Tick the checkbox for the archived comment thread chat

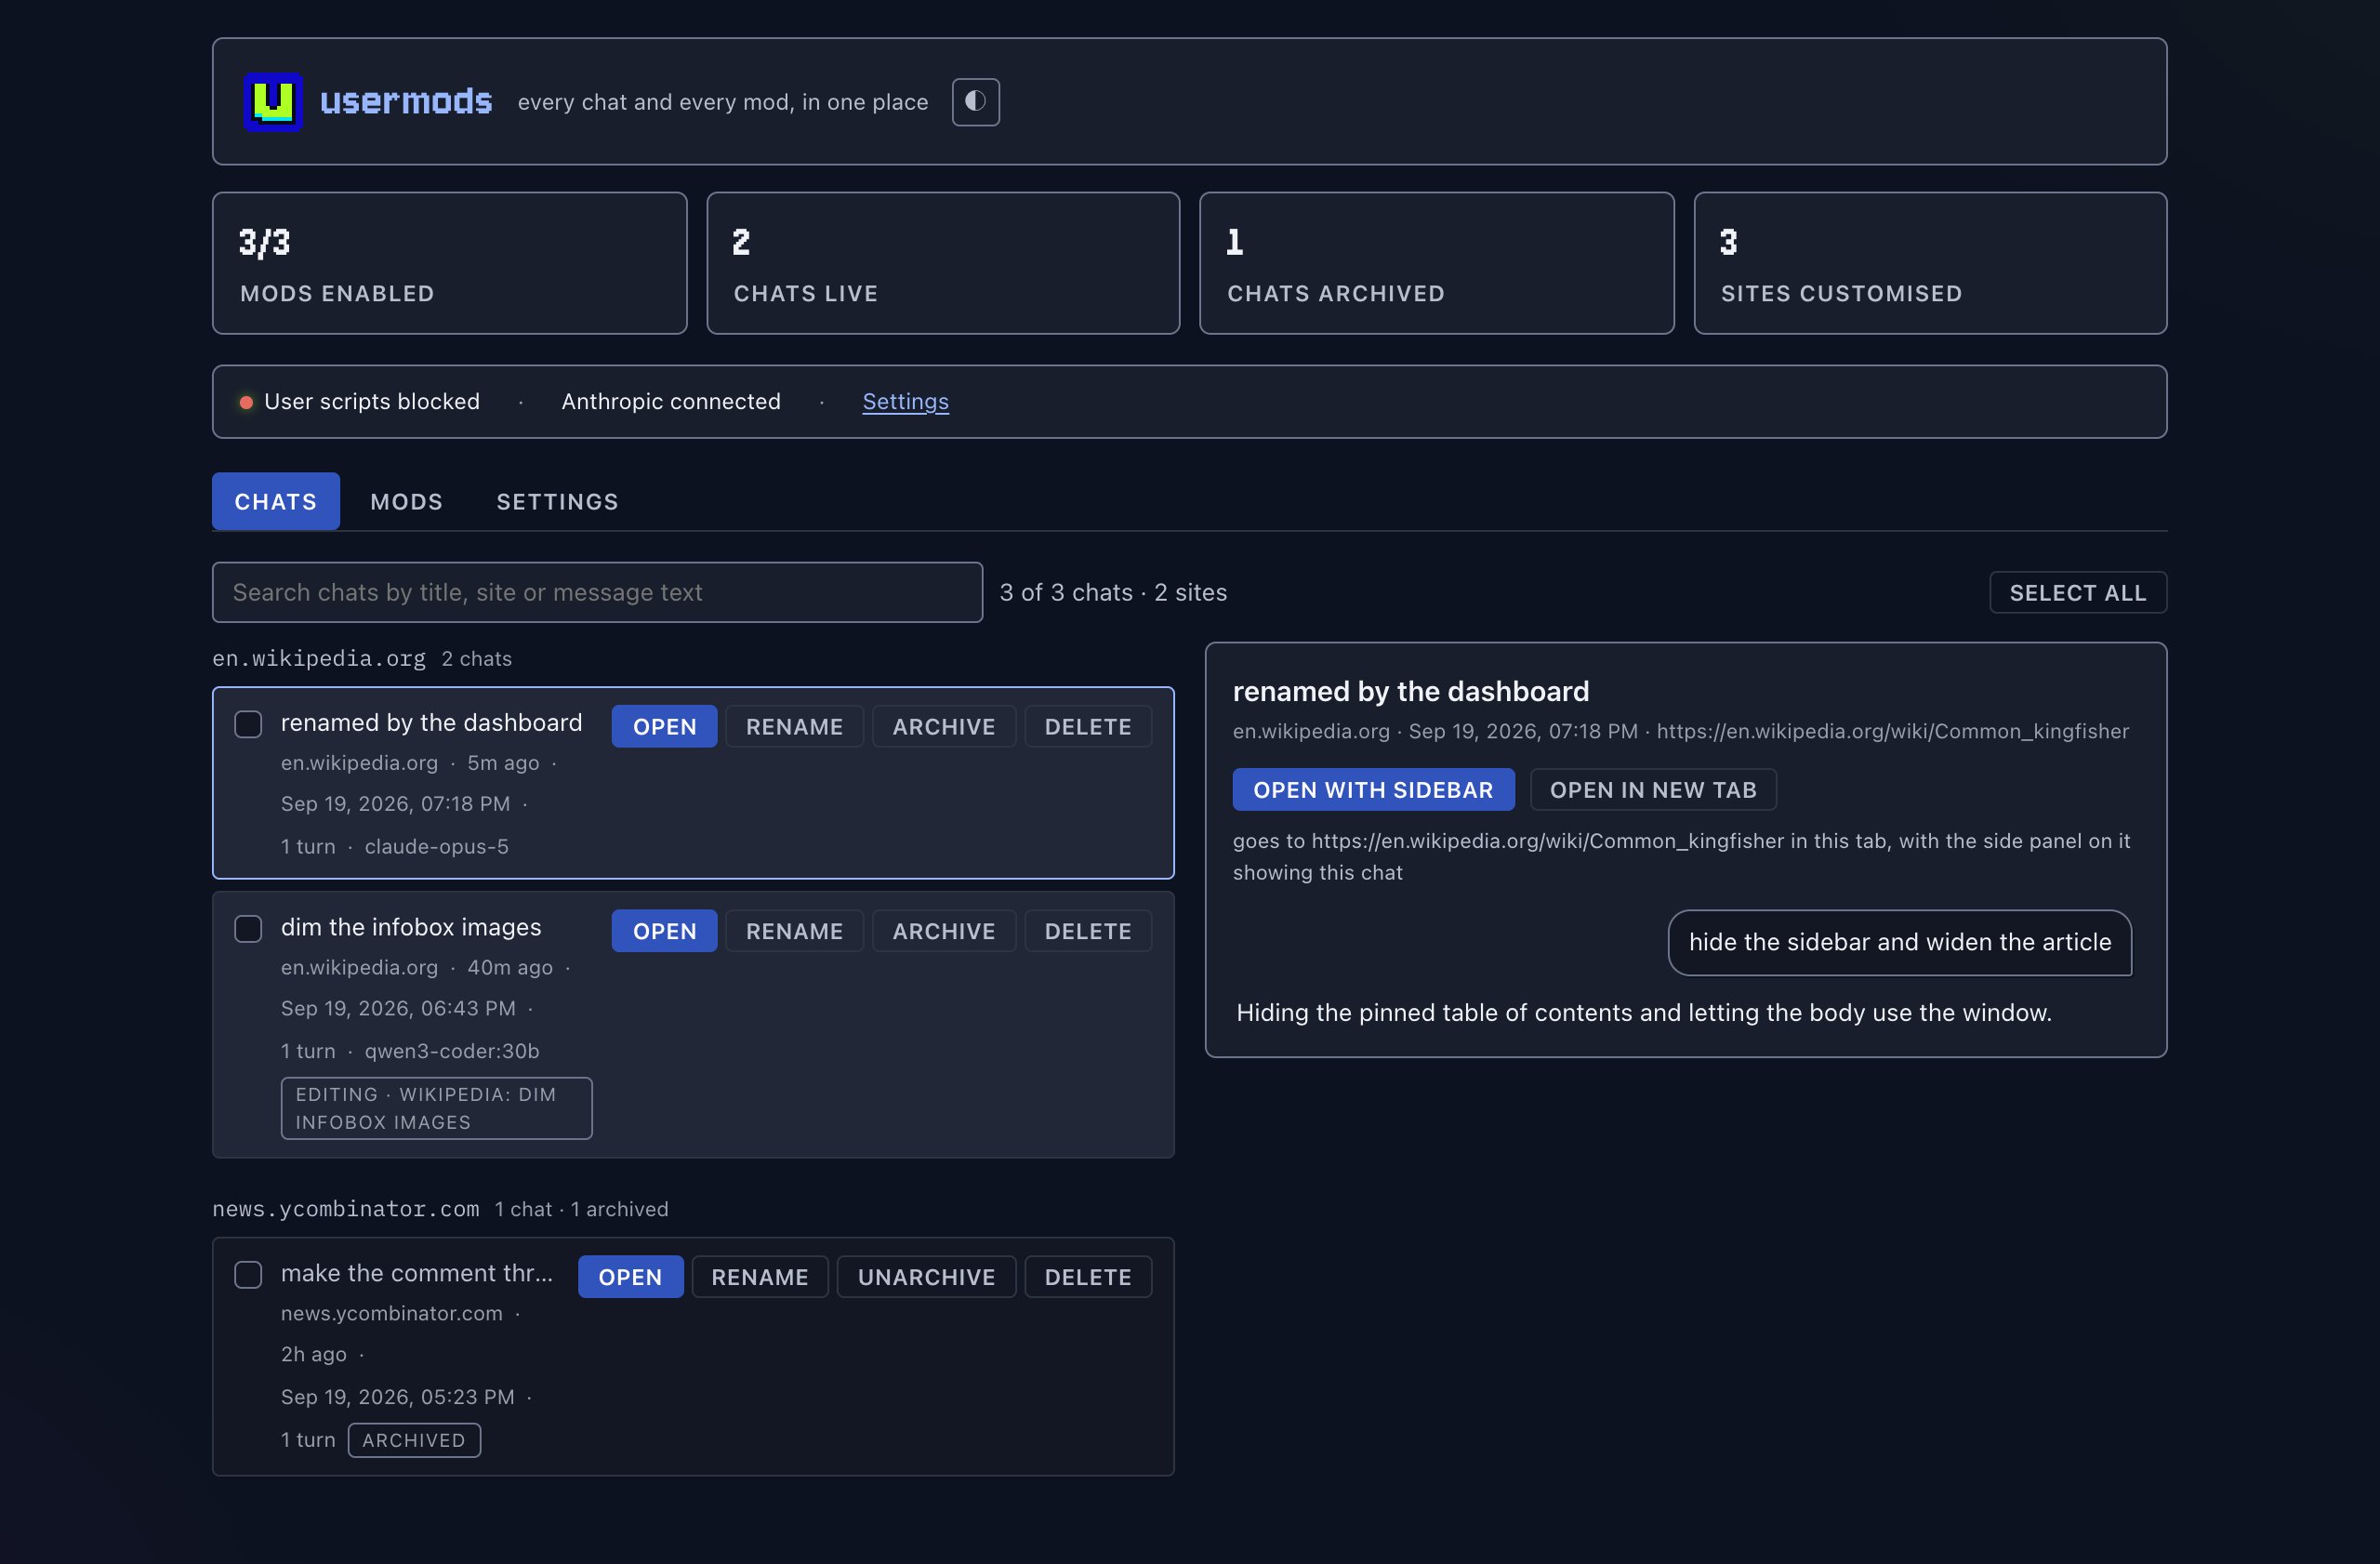(x=248, y=1274)
